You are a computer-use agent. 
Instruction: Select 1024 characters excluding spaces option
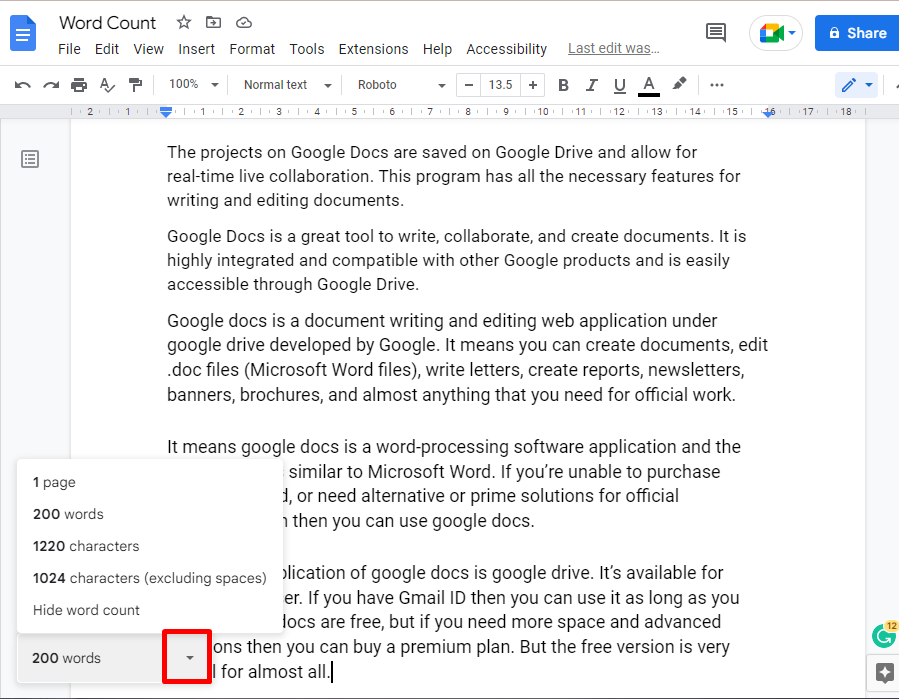pos(150,578)
